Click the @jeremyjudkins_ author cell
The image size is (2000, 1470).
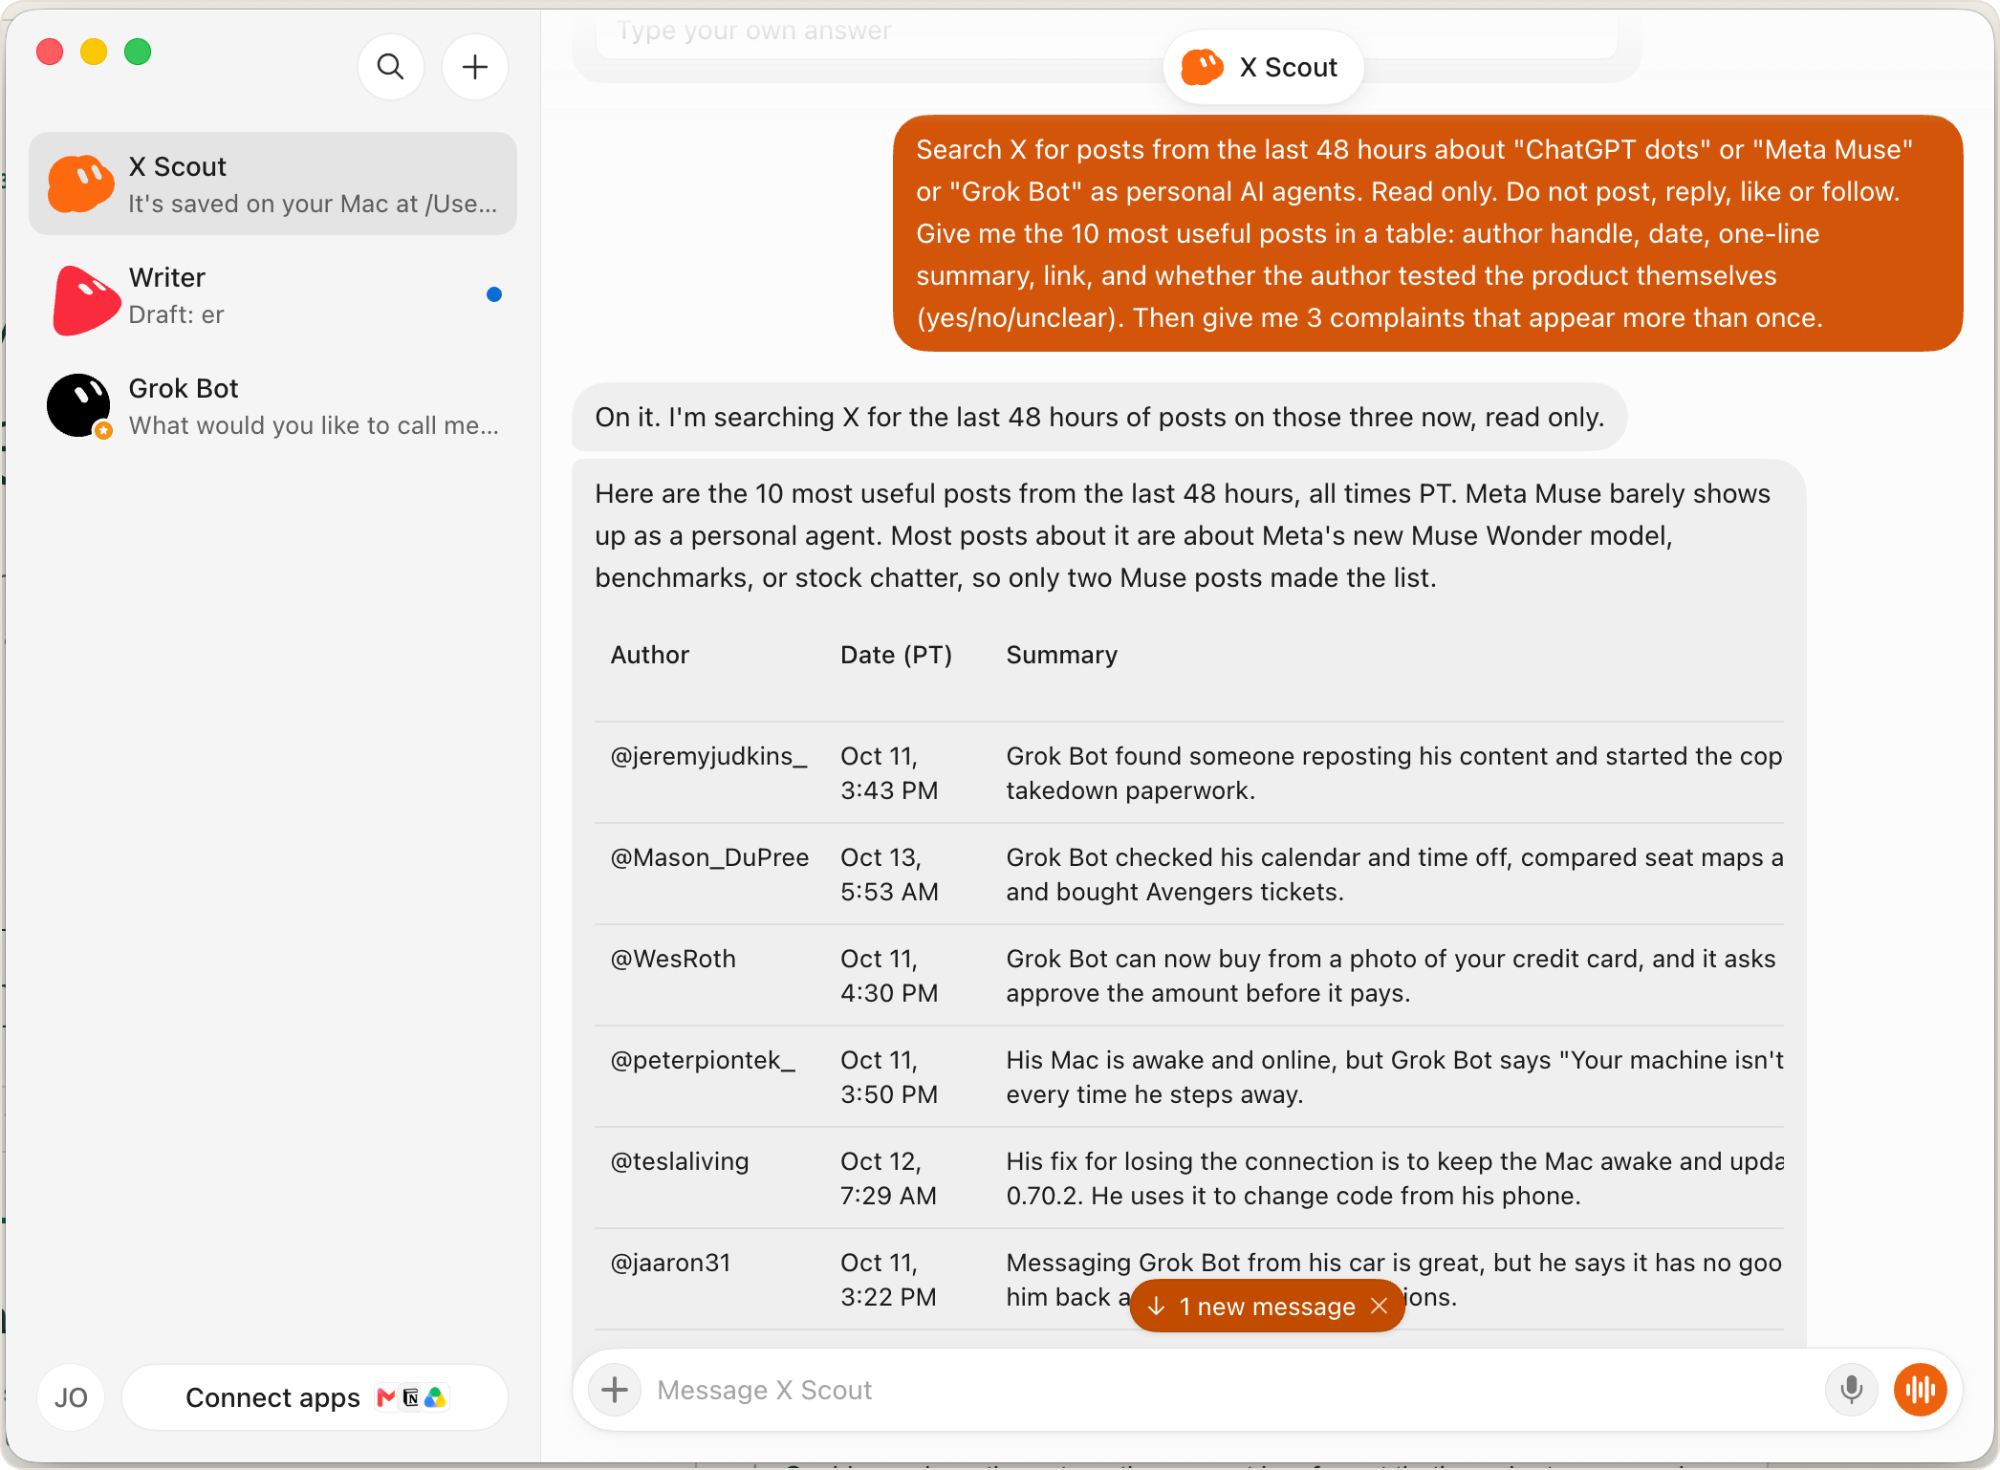tap(709, 756)
